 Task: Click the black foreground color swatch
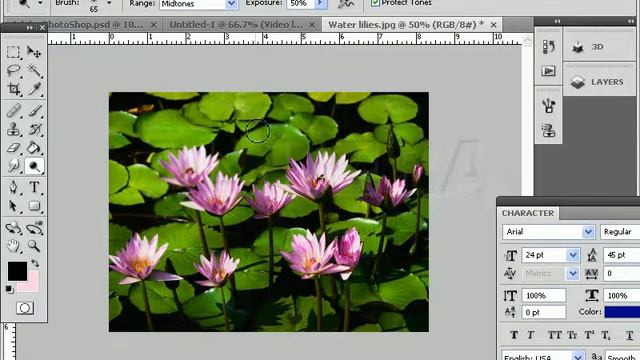click(x=17, y=271)
